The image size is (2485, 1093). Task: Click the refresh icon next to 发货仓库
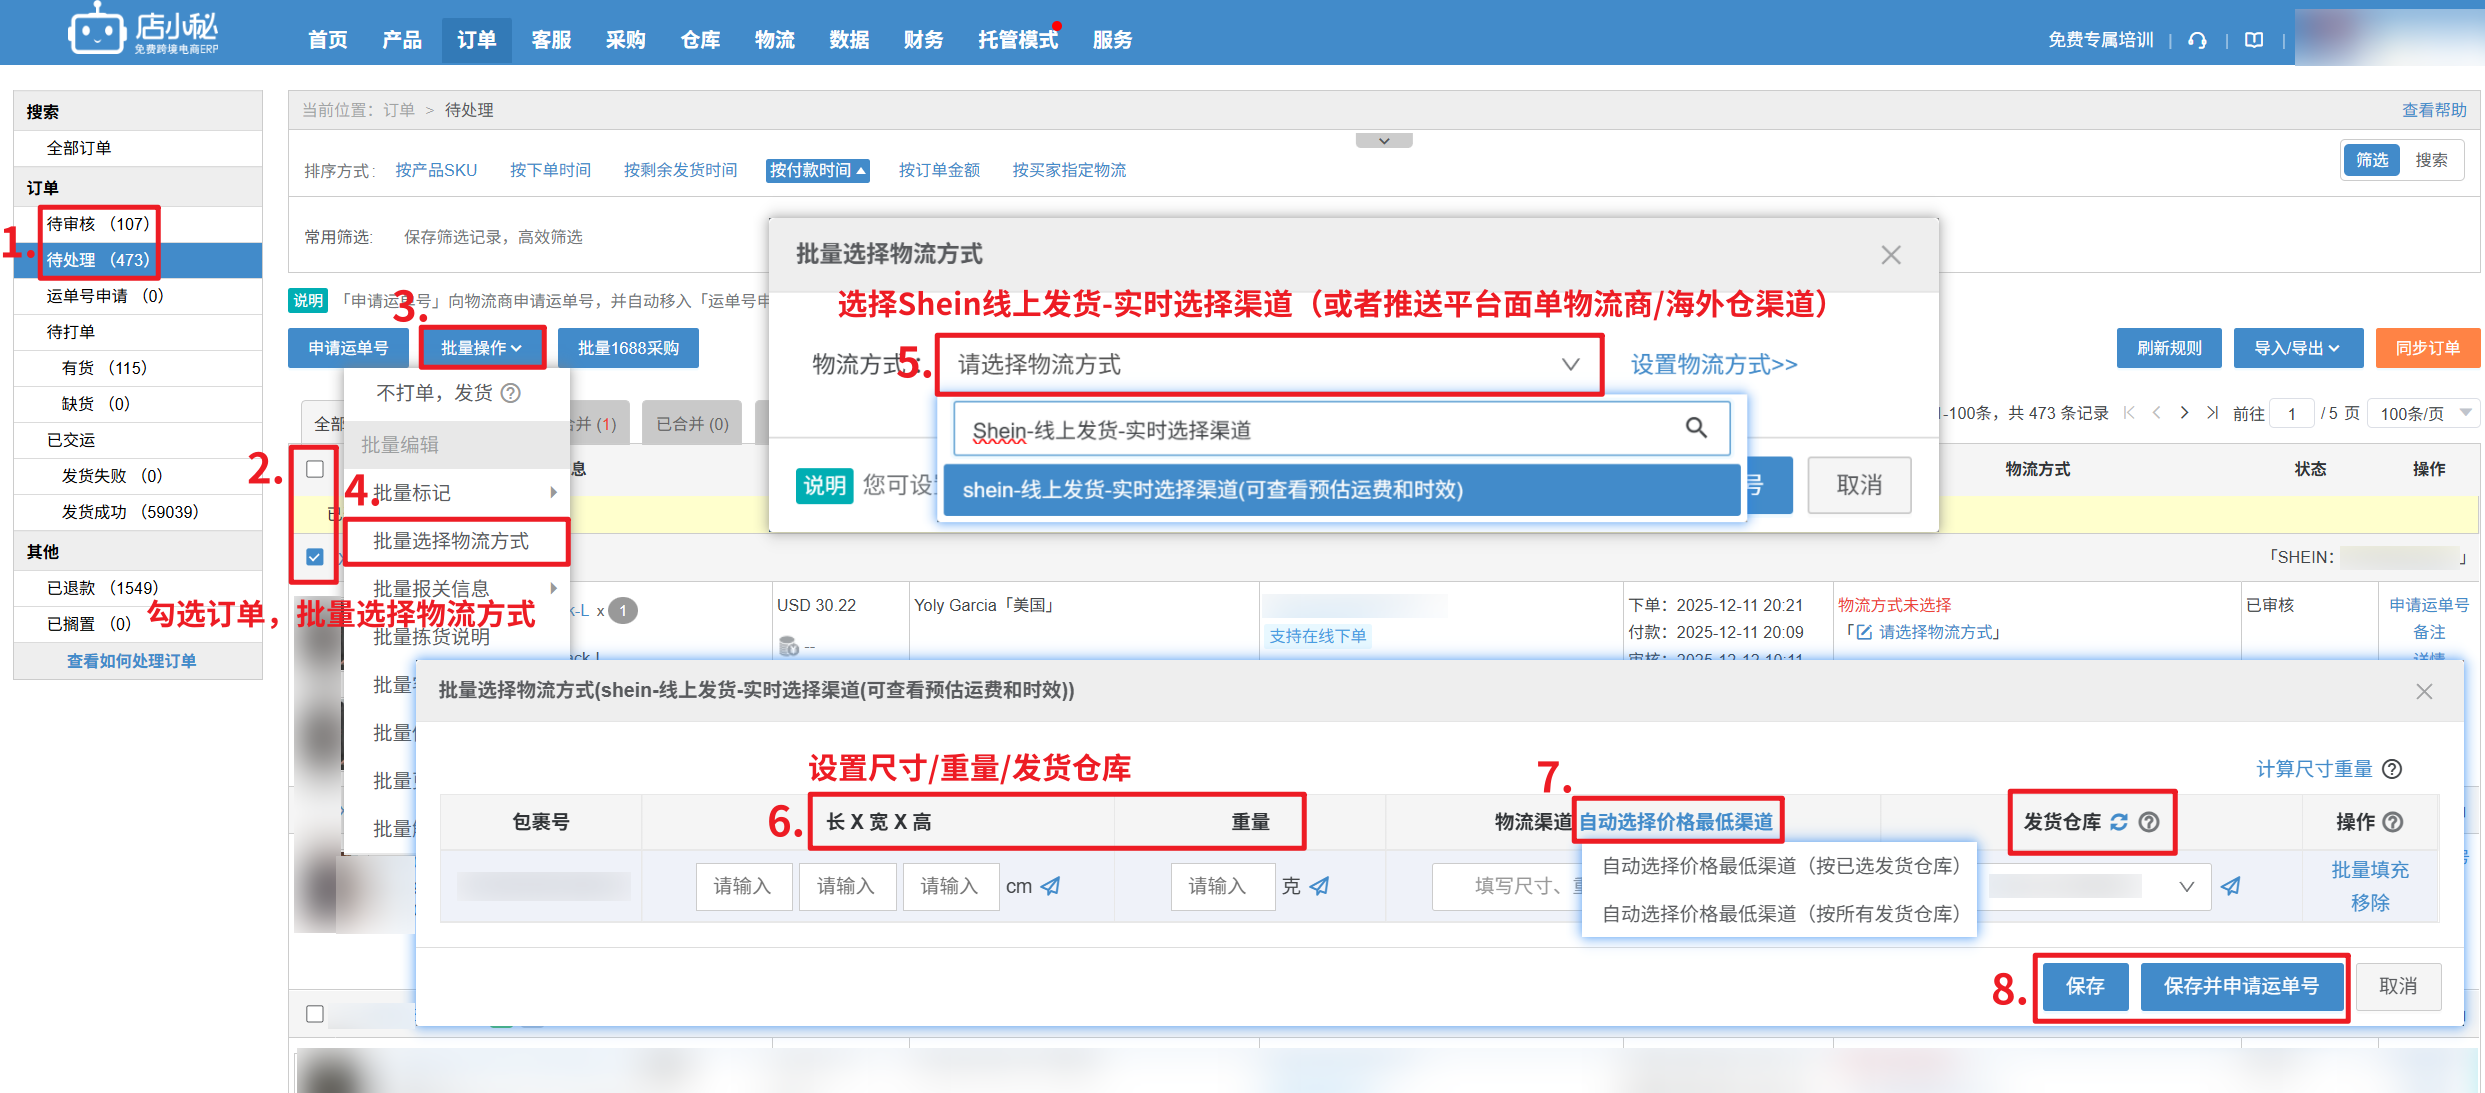point(2118,822)
